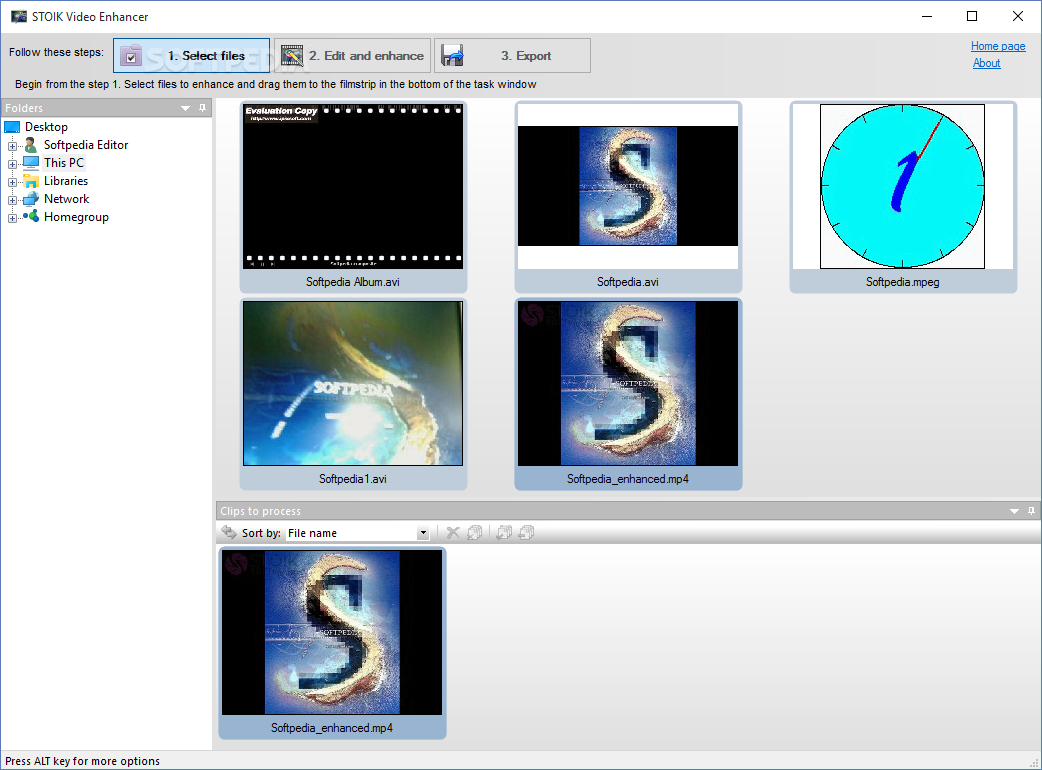Expand Libraries tree node
This screenshot has width=1042, height=770.
click(x=12, y=181)
